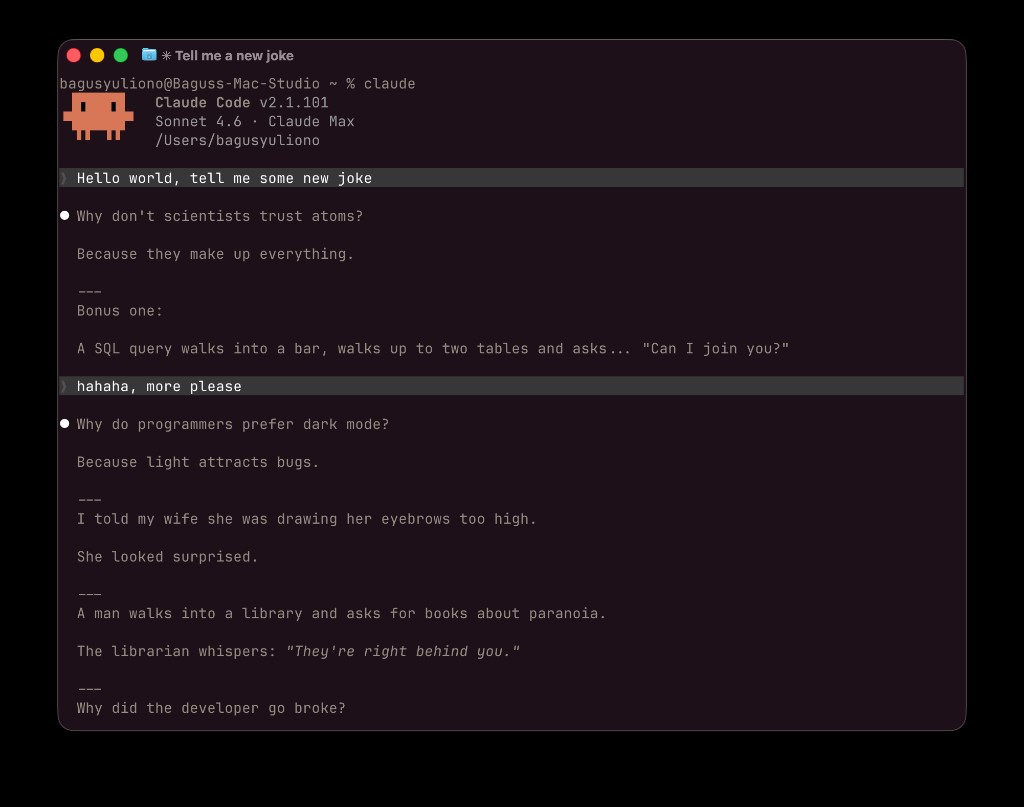1024x807 pixels.
Task: Maximize the terminal using green button
Action: (x=121, y=55)
